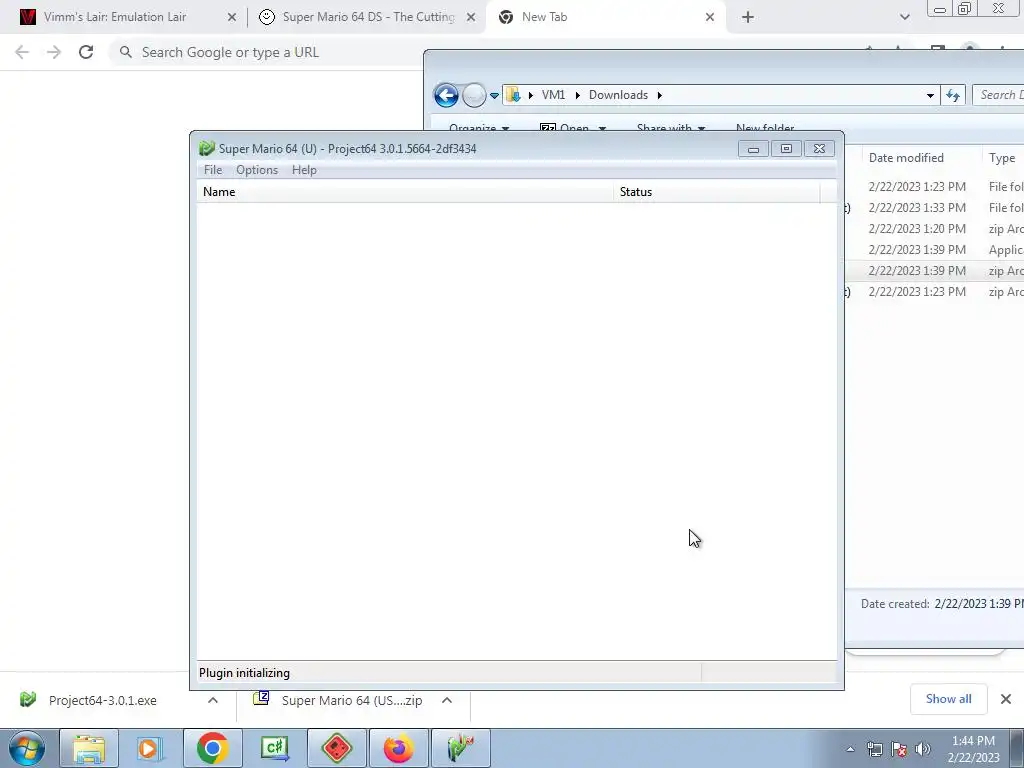Select the New Tab browser tab

pyautogui.click(x=544, y=17)
